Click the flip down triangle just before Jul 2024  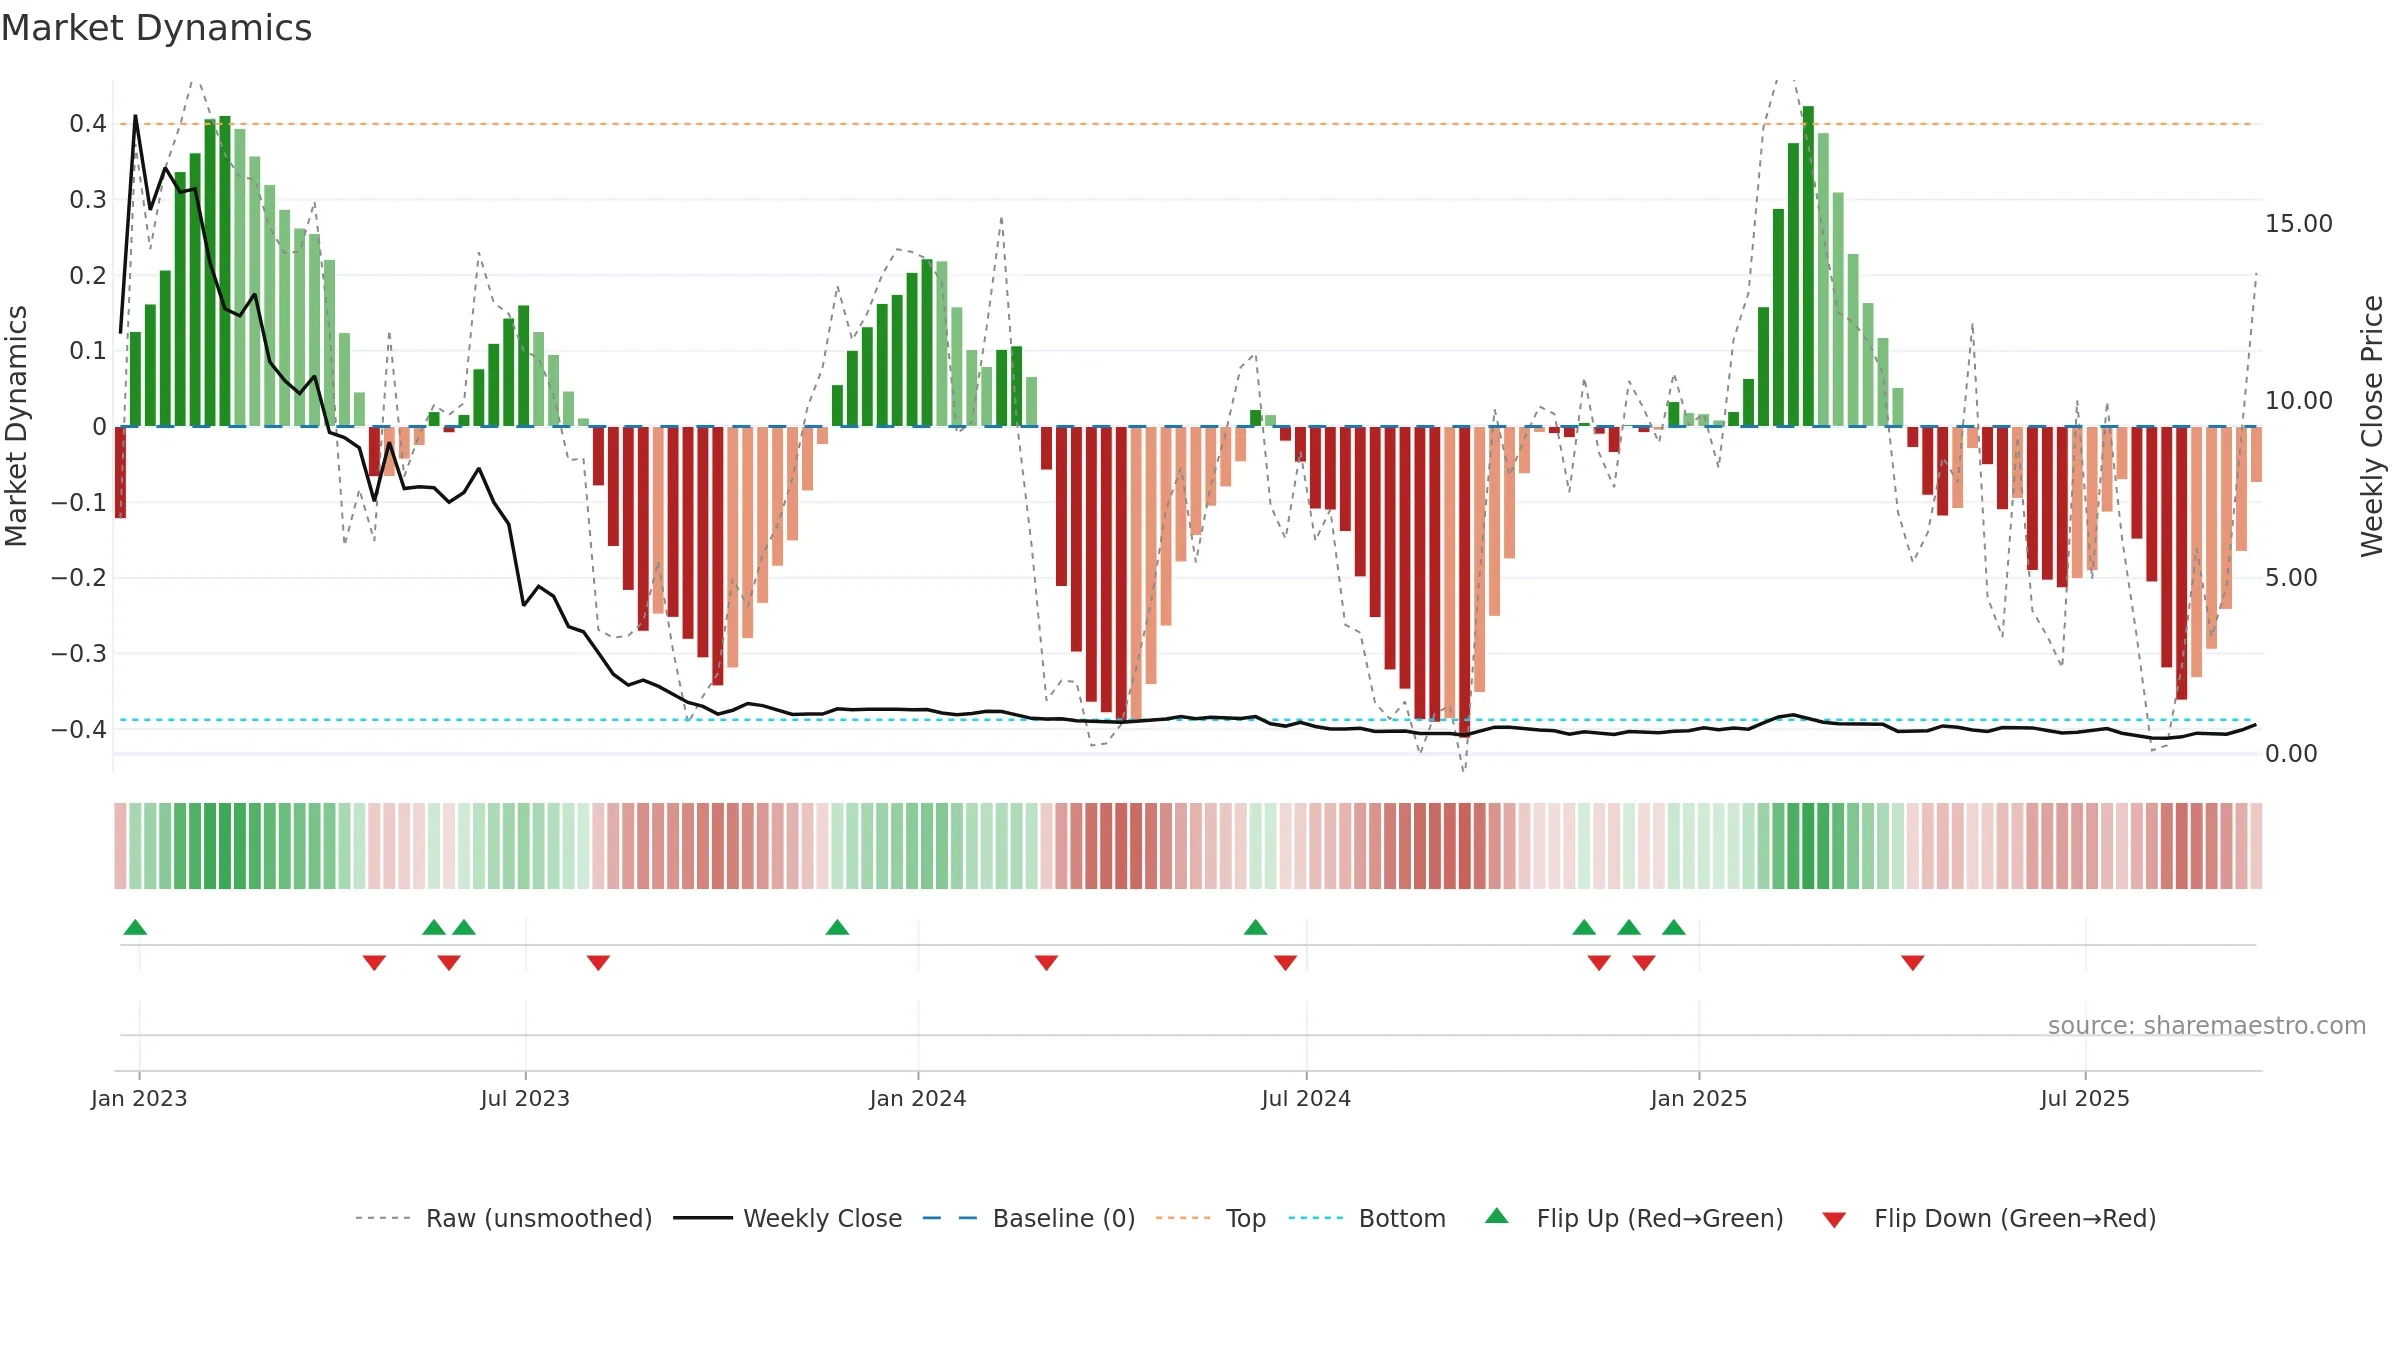(x=1285, y=963)
